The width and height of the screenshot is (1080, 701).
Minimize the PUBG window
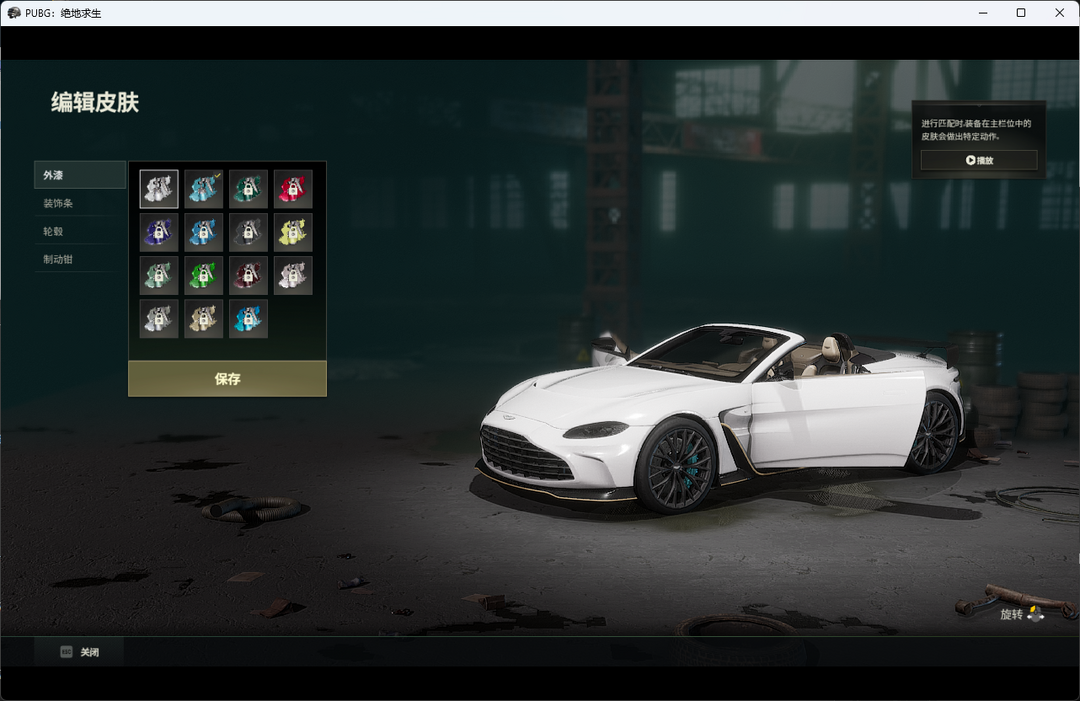point(983,13)
